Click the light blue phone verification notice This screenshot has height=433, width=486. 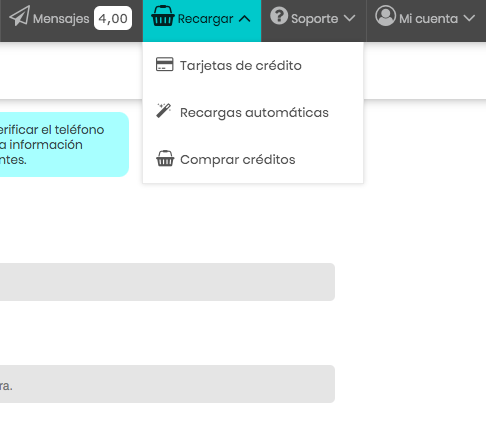click(x=64, y=144)
